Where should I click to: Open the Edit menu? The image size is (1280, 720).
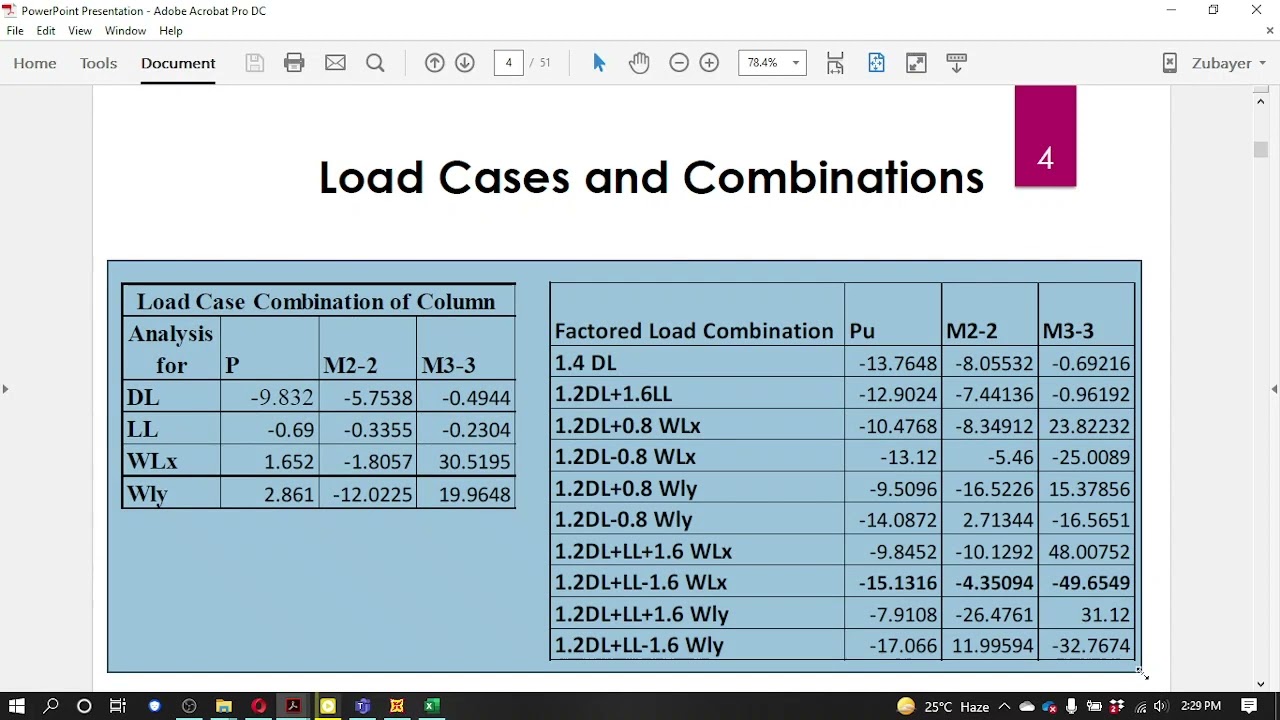46,31
